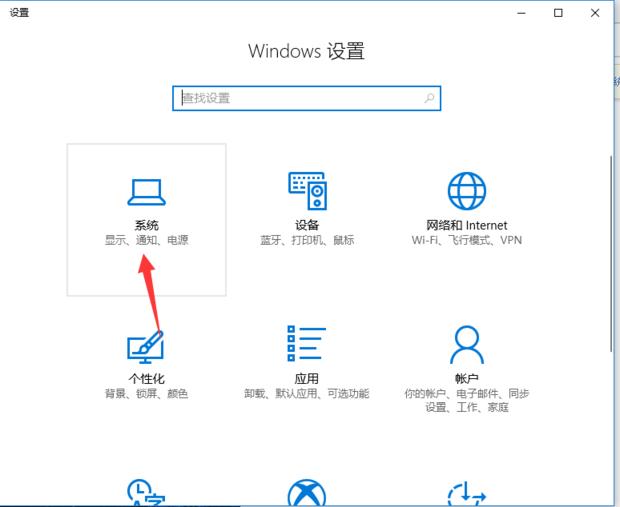
Task: Click the Wi-Fi、飞行模式、VPN description
Action: 467,240
